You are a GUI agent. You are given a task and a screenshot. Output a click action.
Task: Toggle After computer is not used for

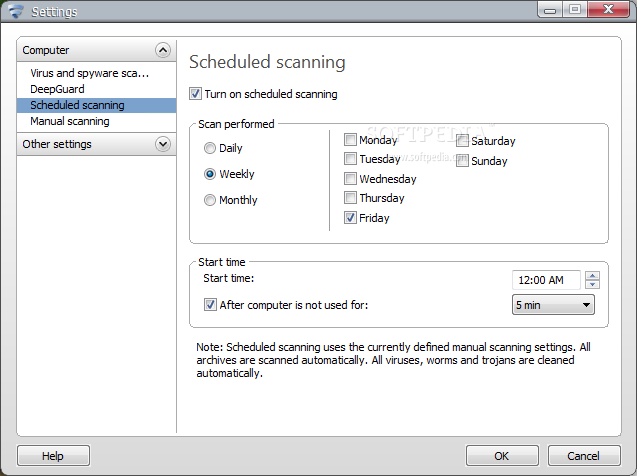tap(210, 305)
